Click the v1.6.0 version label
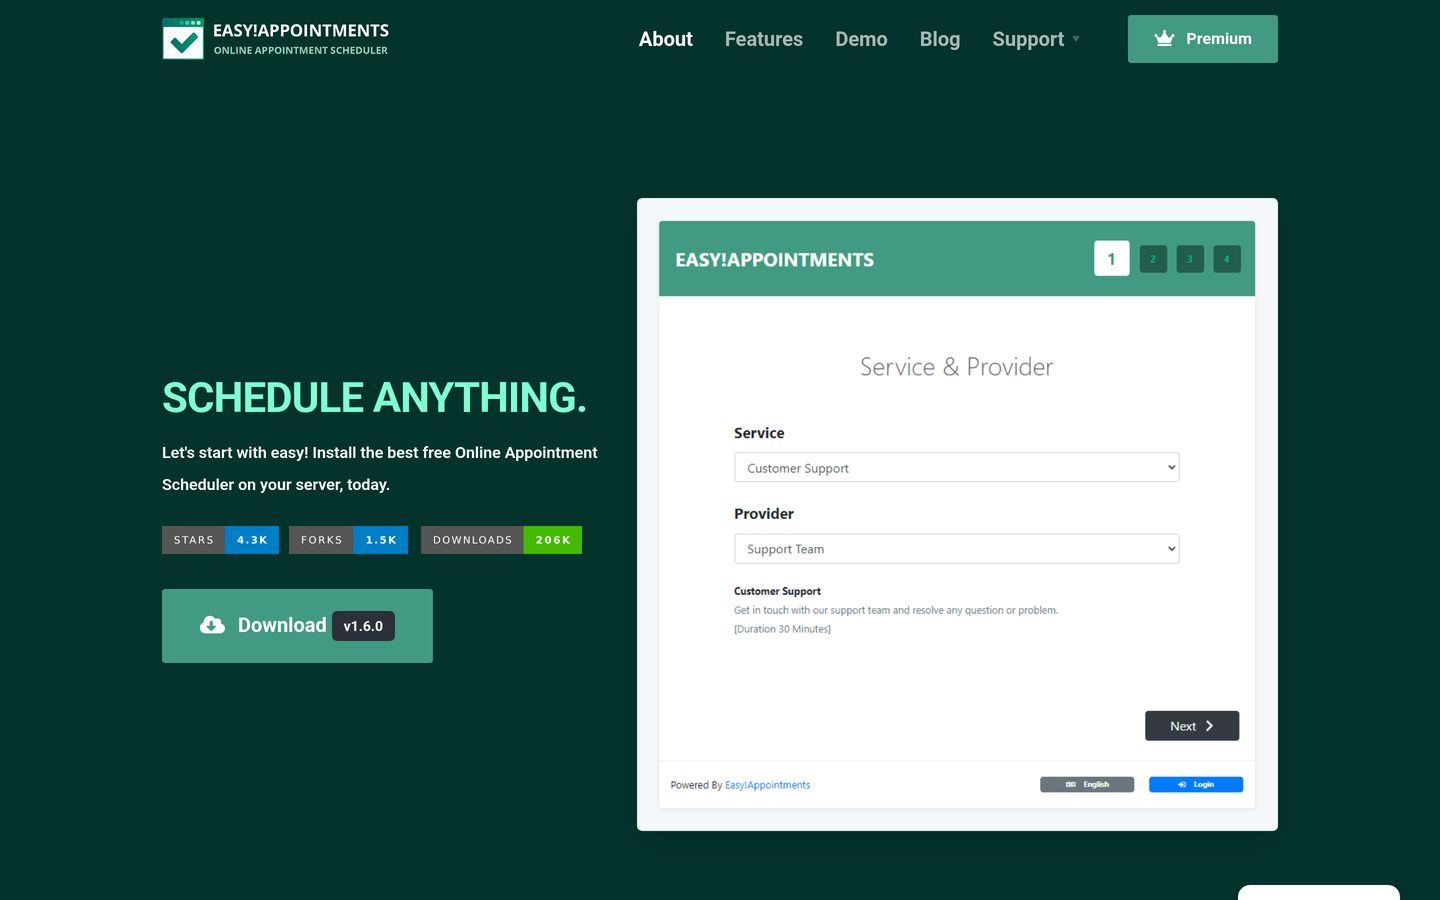This screenshot has width=1440, height=900. pyautogui.click(x=363, y=626)
